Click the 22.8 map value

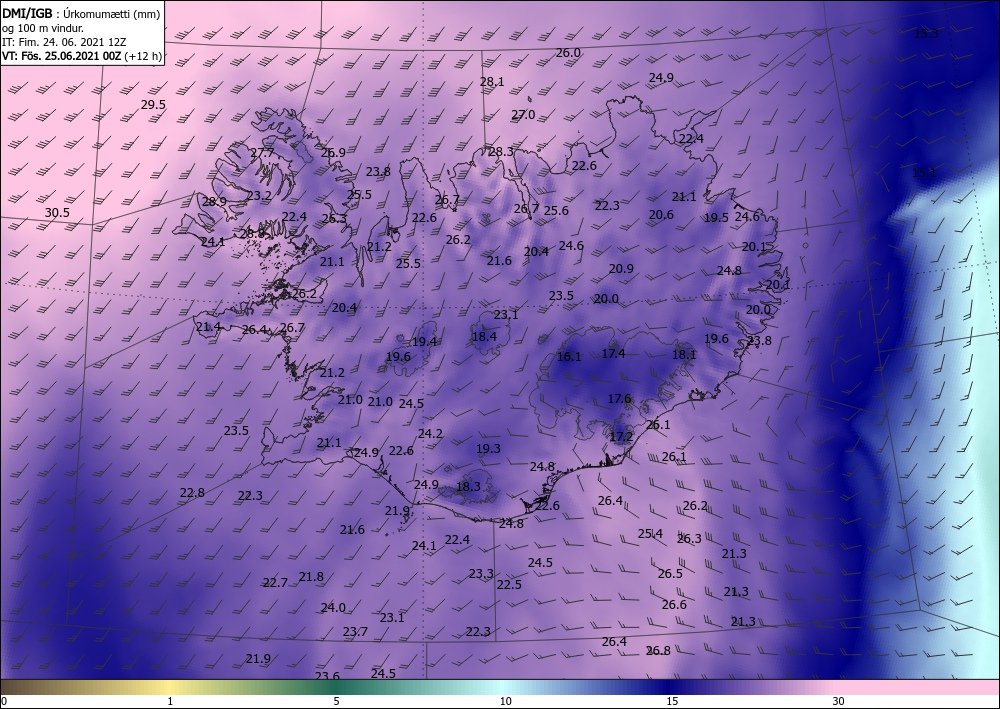click(192, 493)
